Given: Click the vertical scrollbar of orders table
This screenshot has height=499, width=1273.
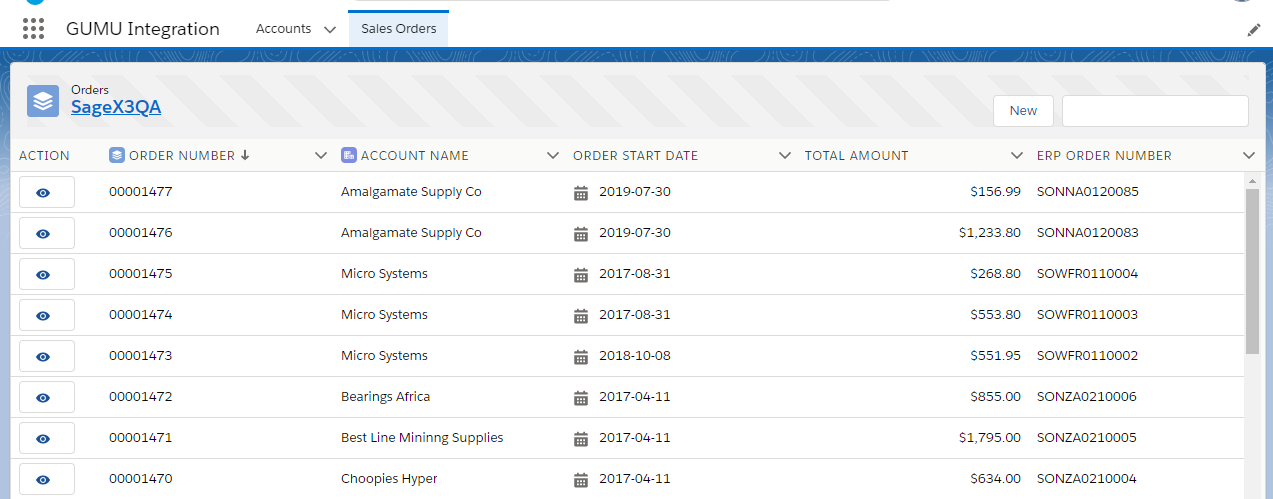Looking at the screenshot, I should click(x=1252, y=270).
